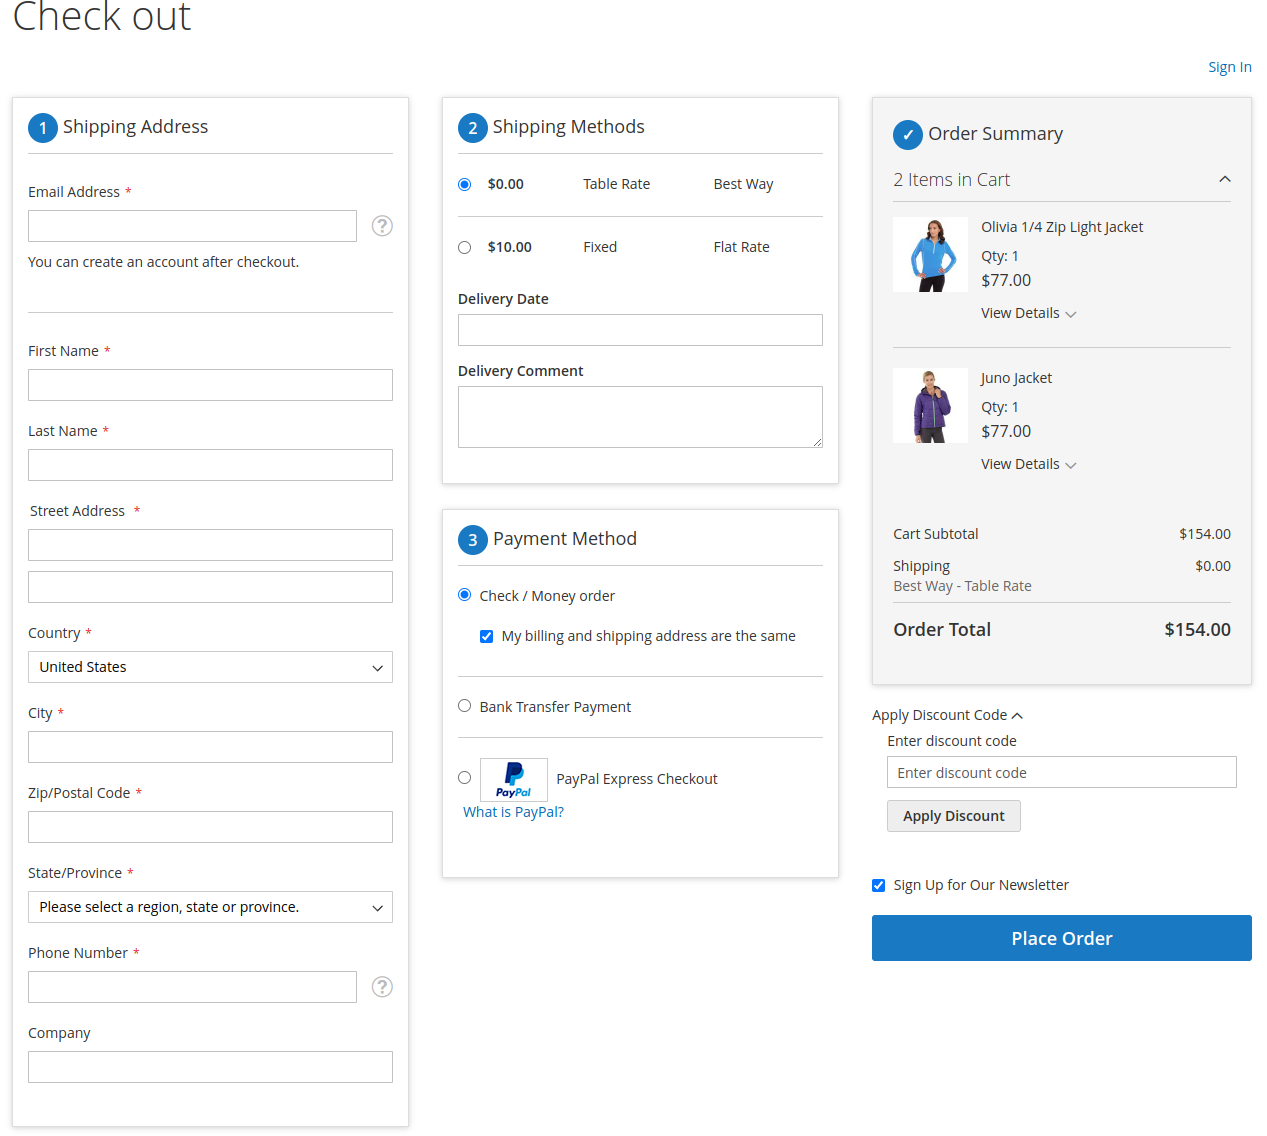Image resolution: width=1267 pixels, height=1136 pixels.
Task: Click the help icon beside Email Address
Action: click(x=382, y=226)
